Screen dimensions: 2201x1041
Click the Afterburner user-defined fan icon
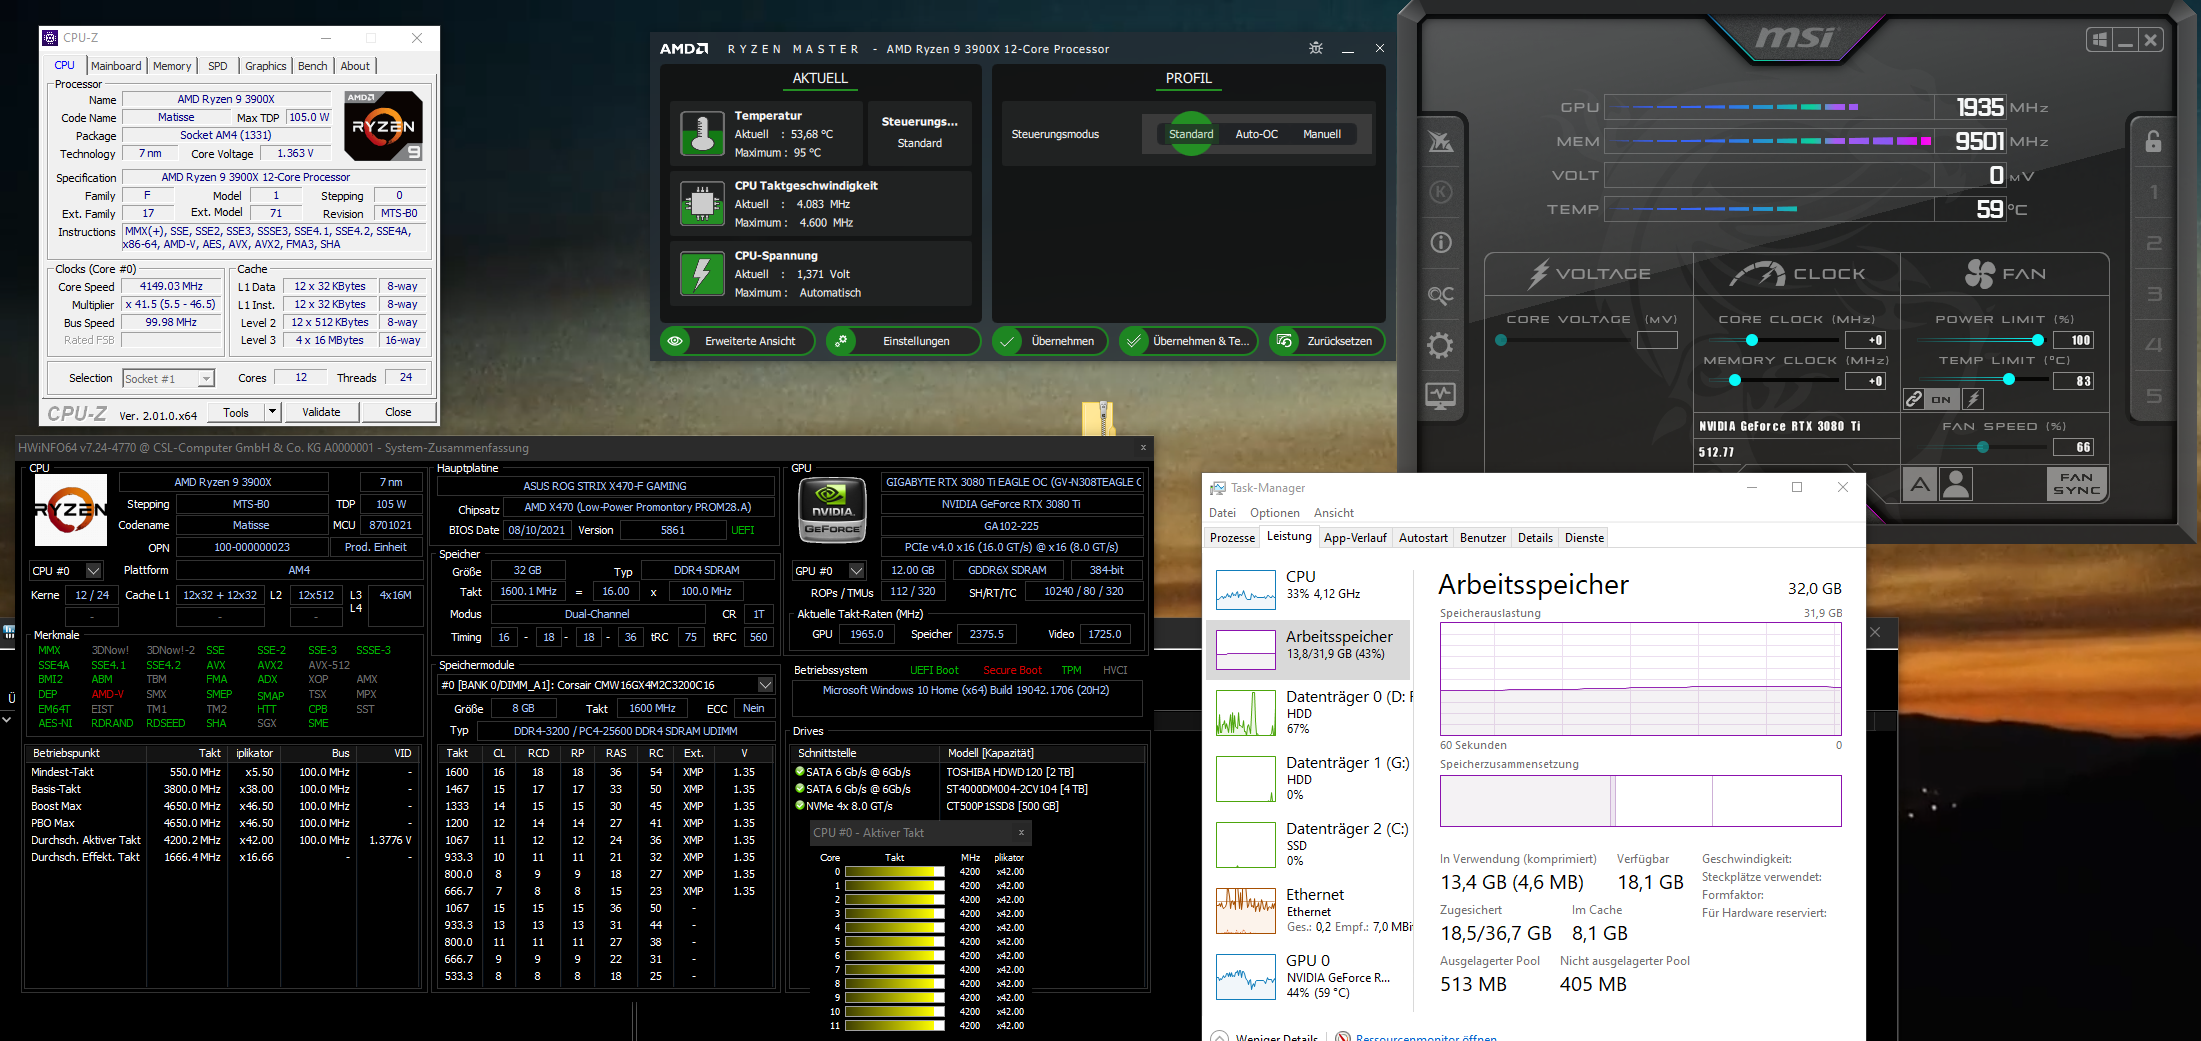click(1955, 485)
